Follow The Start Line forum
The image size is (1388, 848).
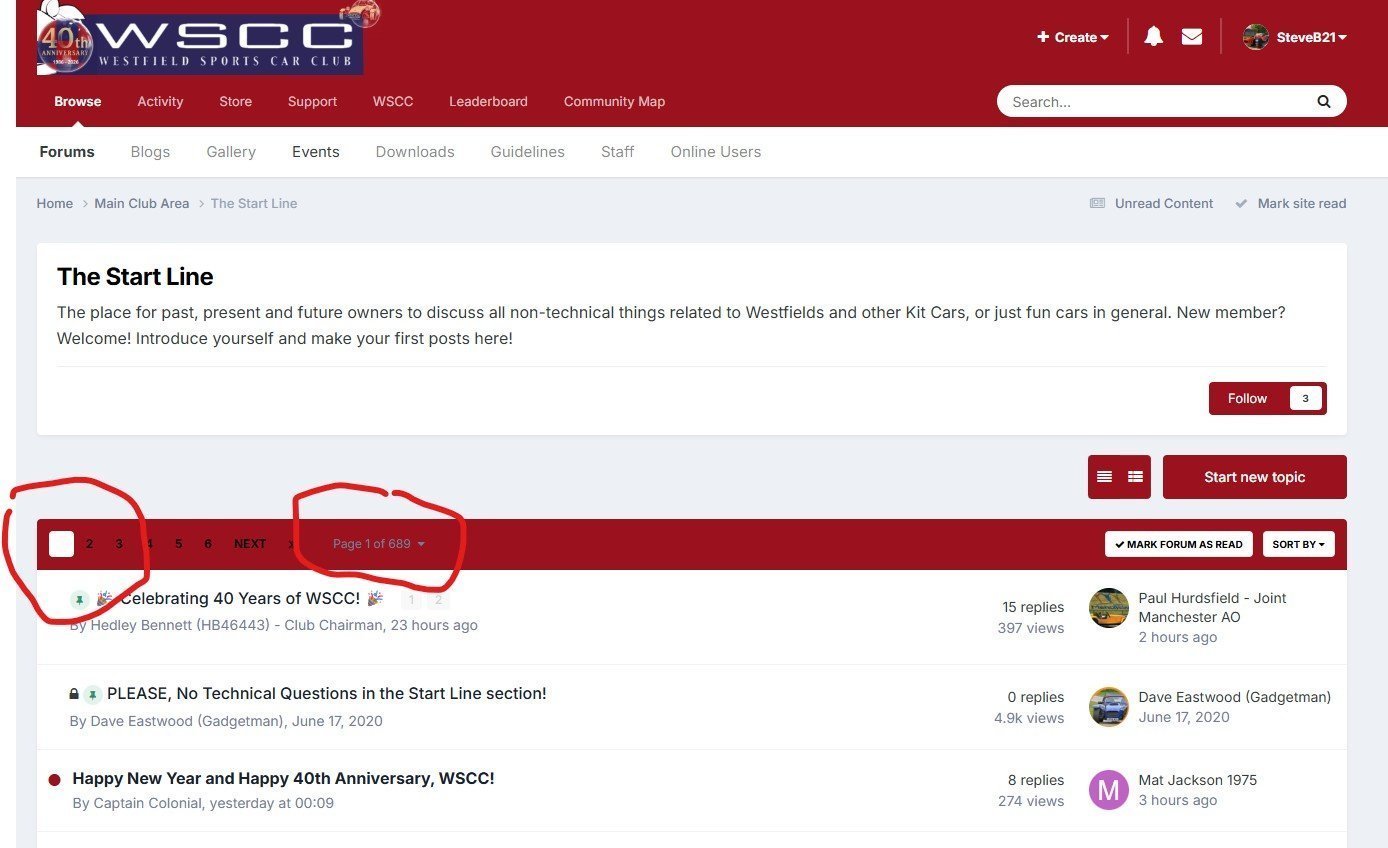pos(1247,398)
